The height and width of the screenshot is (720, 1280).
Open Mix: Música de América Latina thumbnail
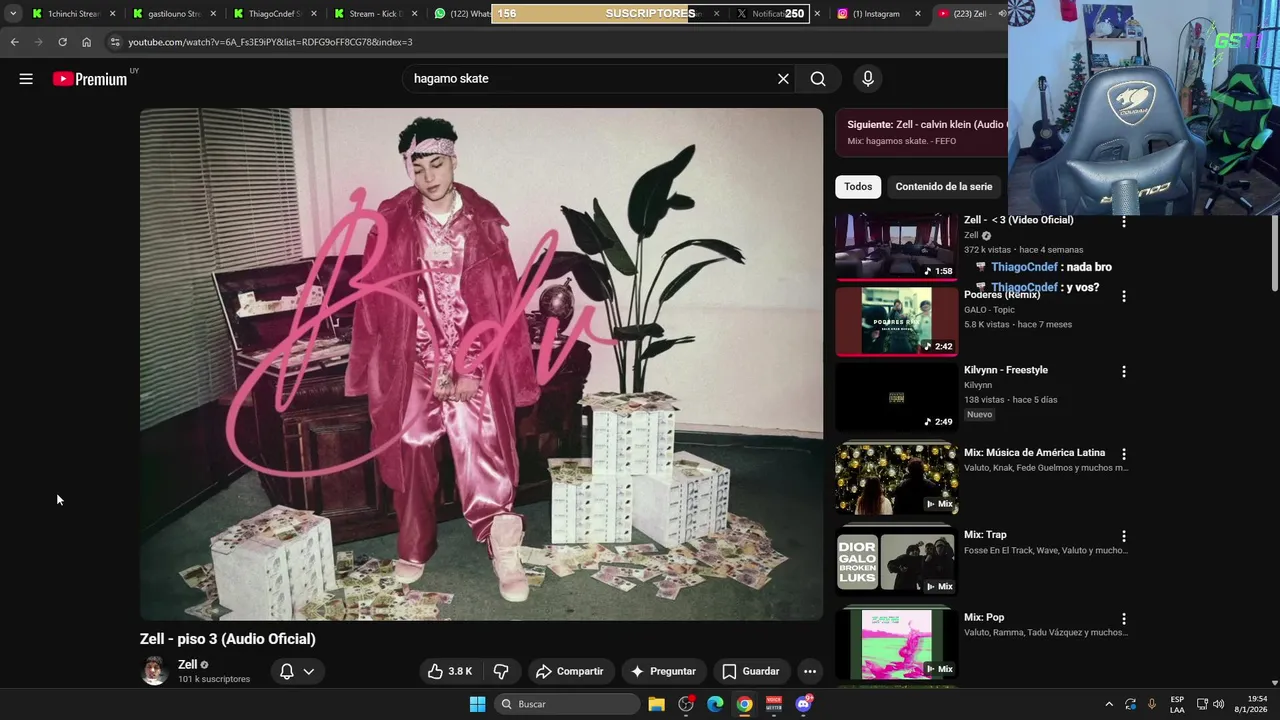click(x=896, y=478)
